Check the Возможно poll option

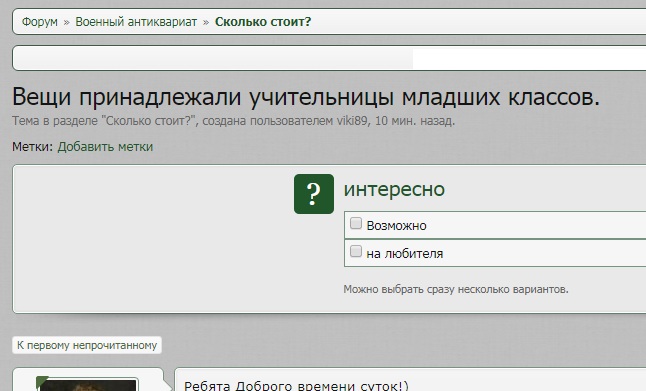tap(356, 223)
